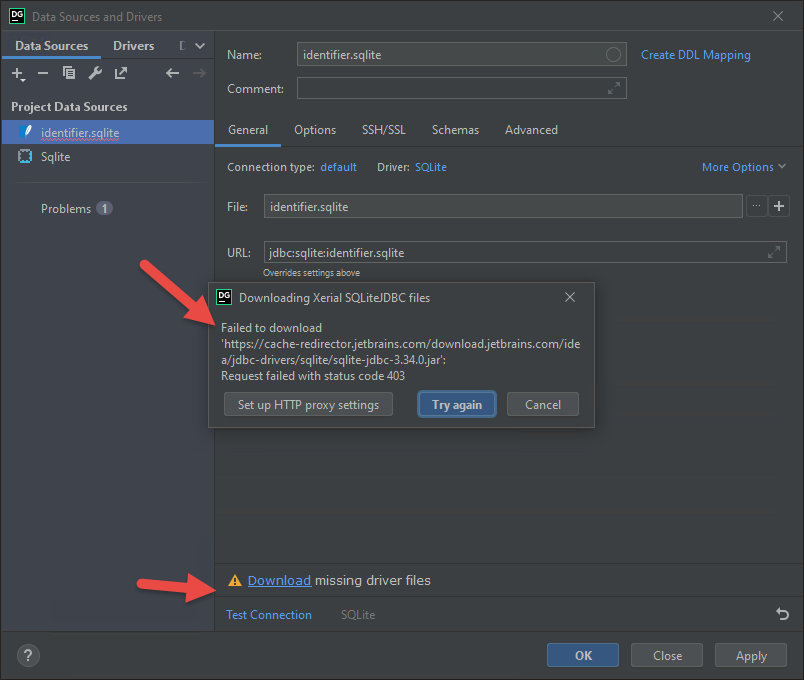Open Create DDL Mapping link

click(x=695, y=55)
